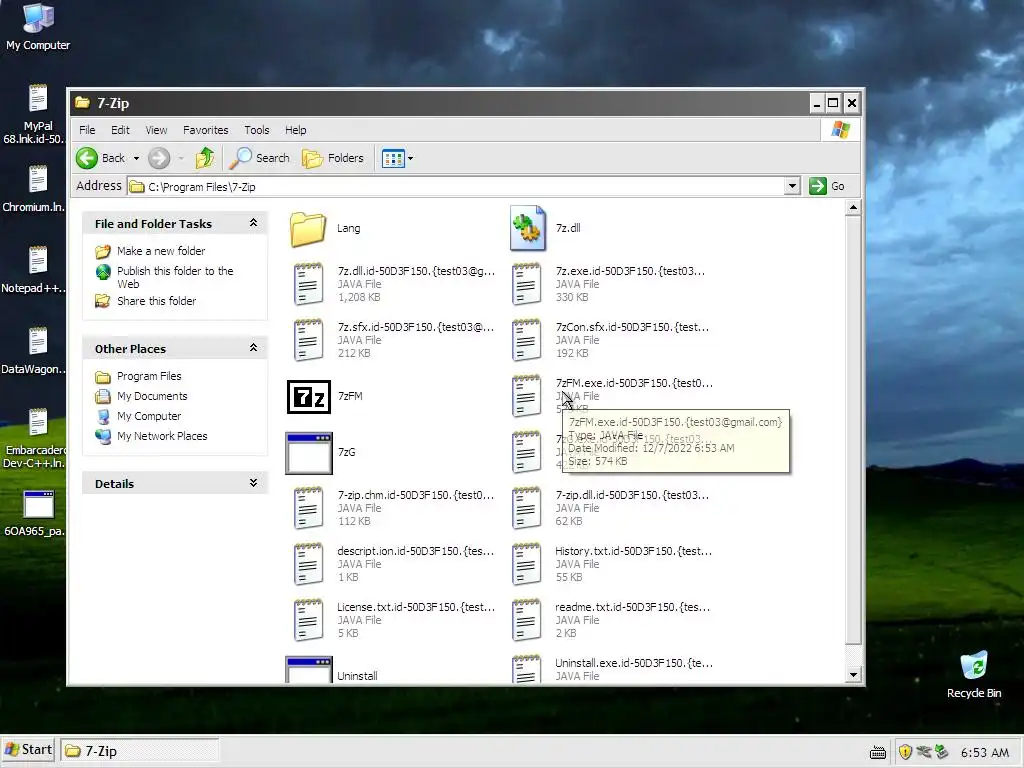Click Publish this folder to the Web
The height and width of the screenshot is (768, 1024).
(175, 277)
